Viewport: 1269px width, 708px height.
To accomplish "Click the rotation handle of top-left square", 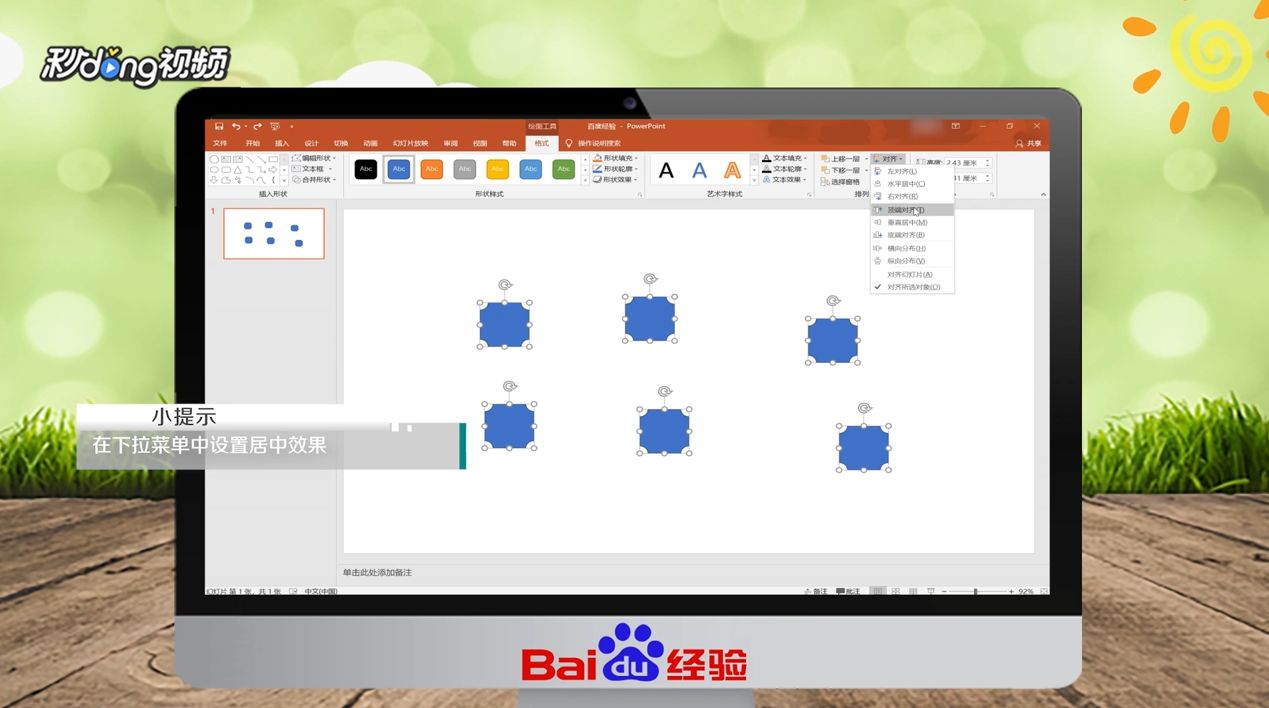I will 505,285.
